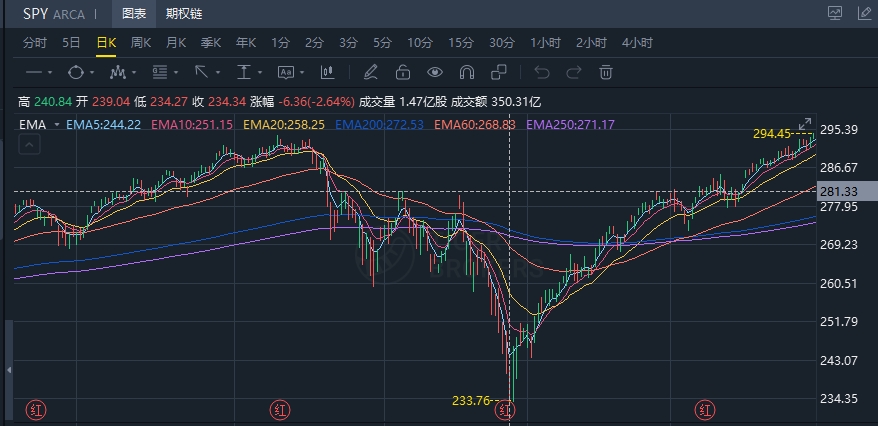Undo the last drawing action
The height and width of the screenshot is (426, 878).
pos(541,72)
